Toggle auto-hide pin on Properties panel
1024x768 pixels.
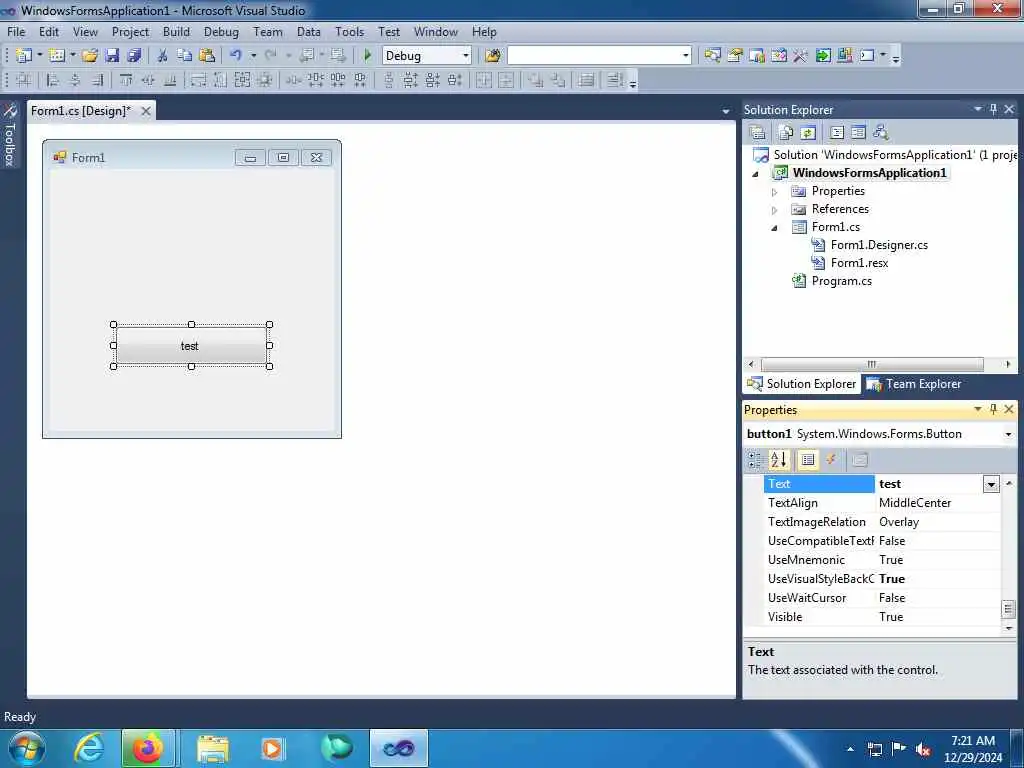click(993, 409)
